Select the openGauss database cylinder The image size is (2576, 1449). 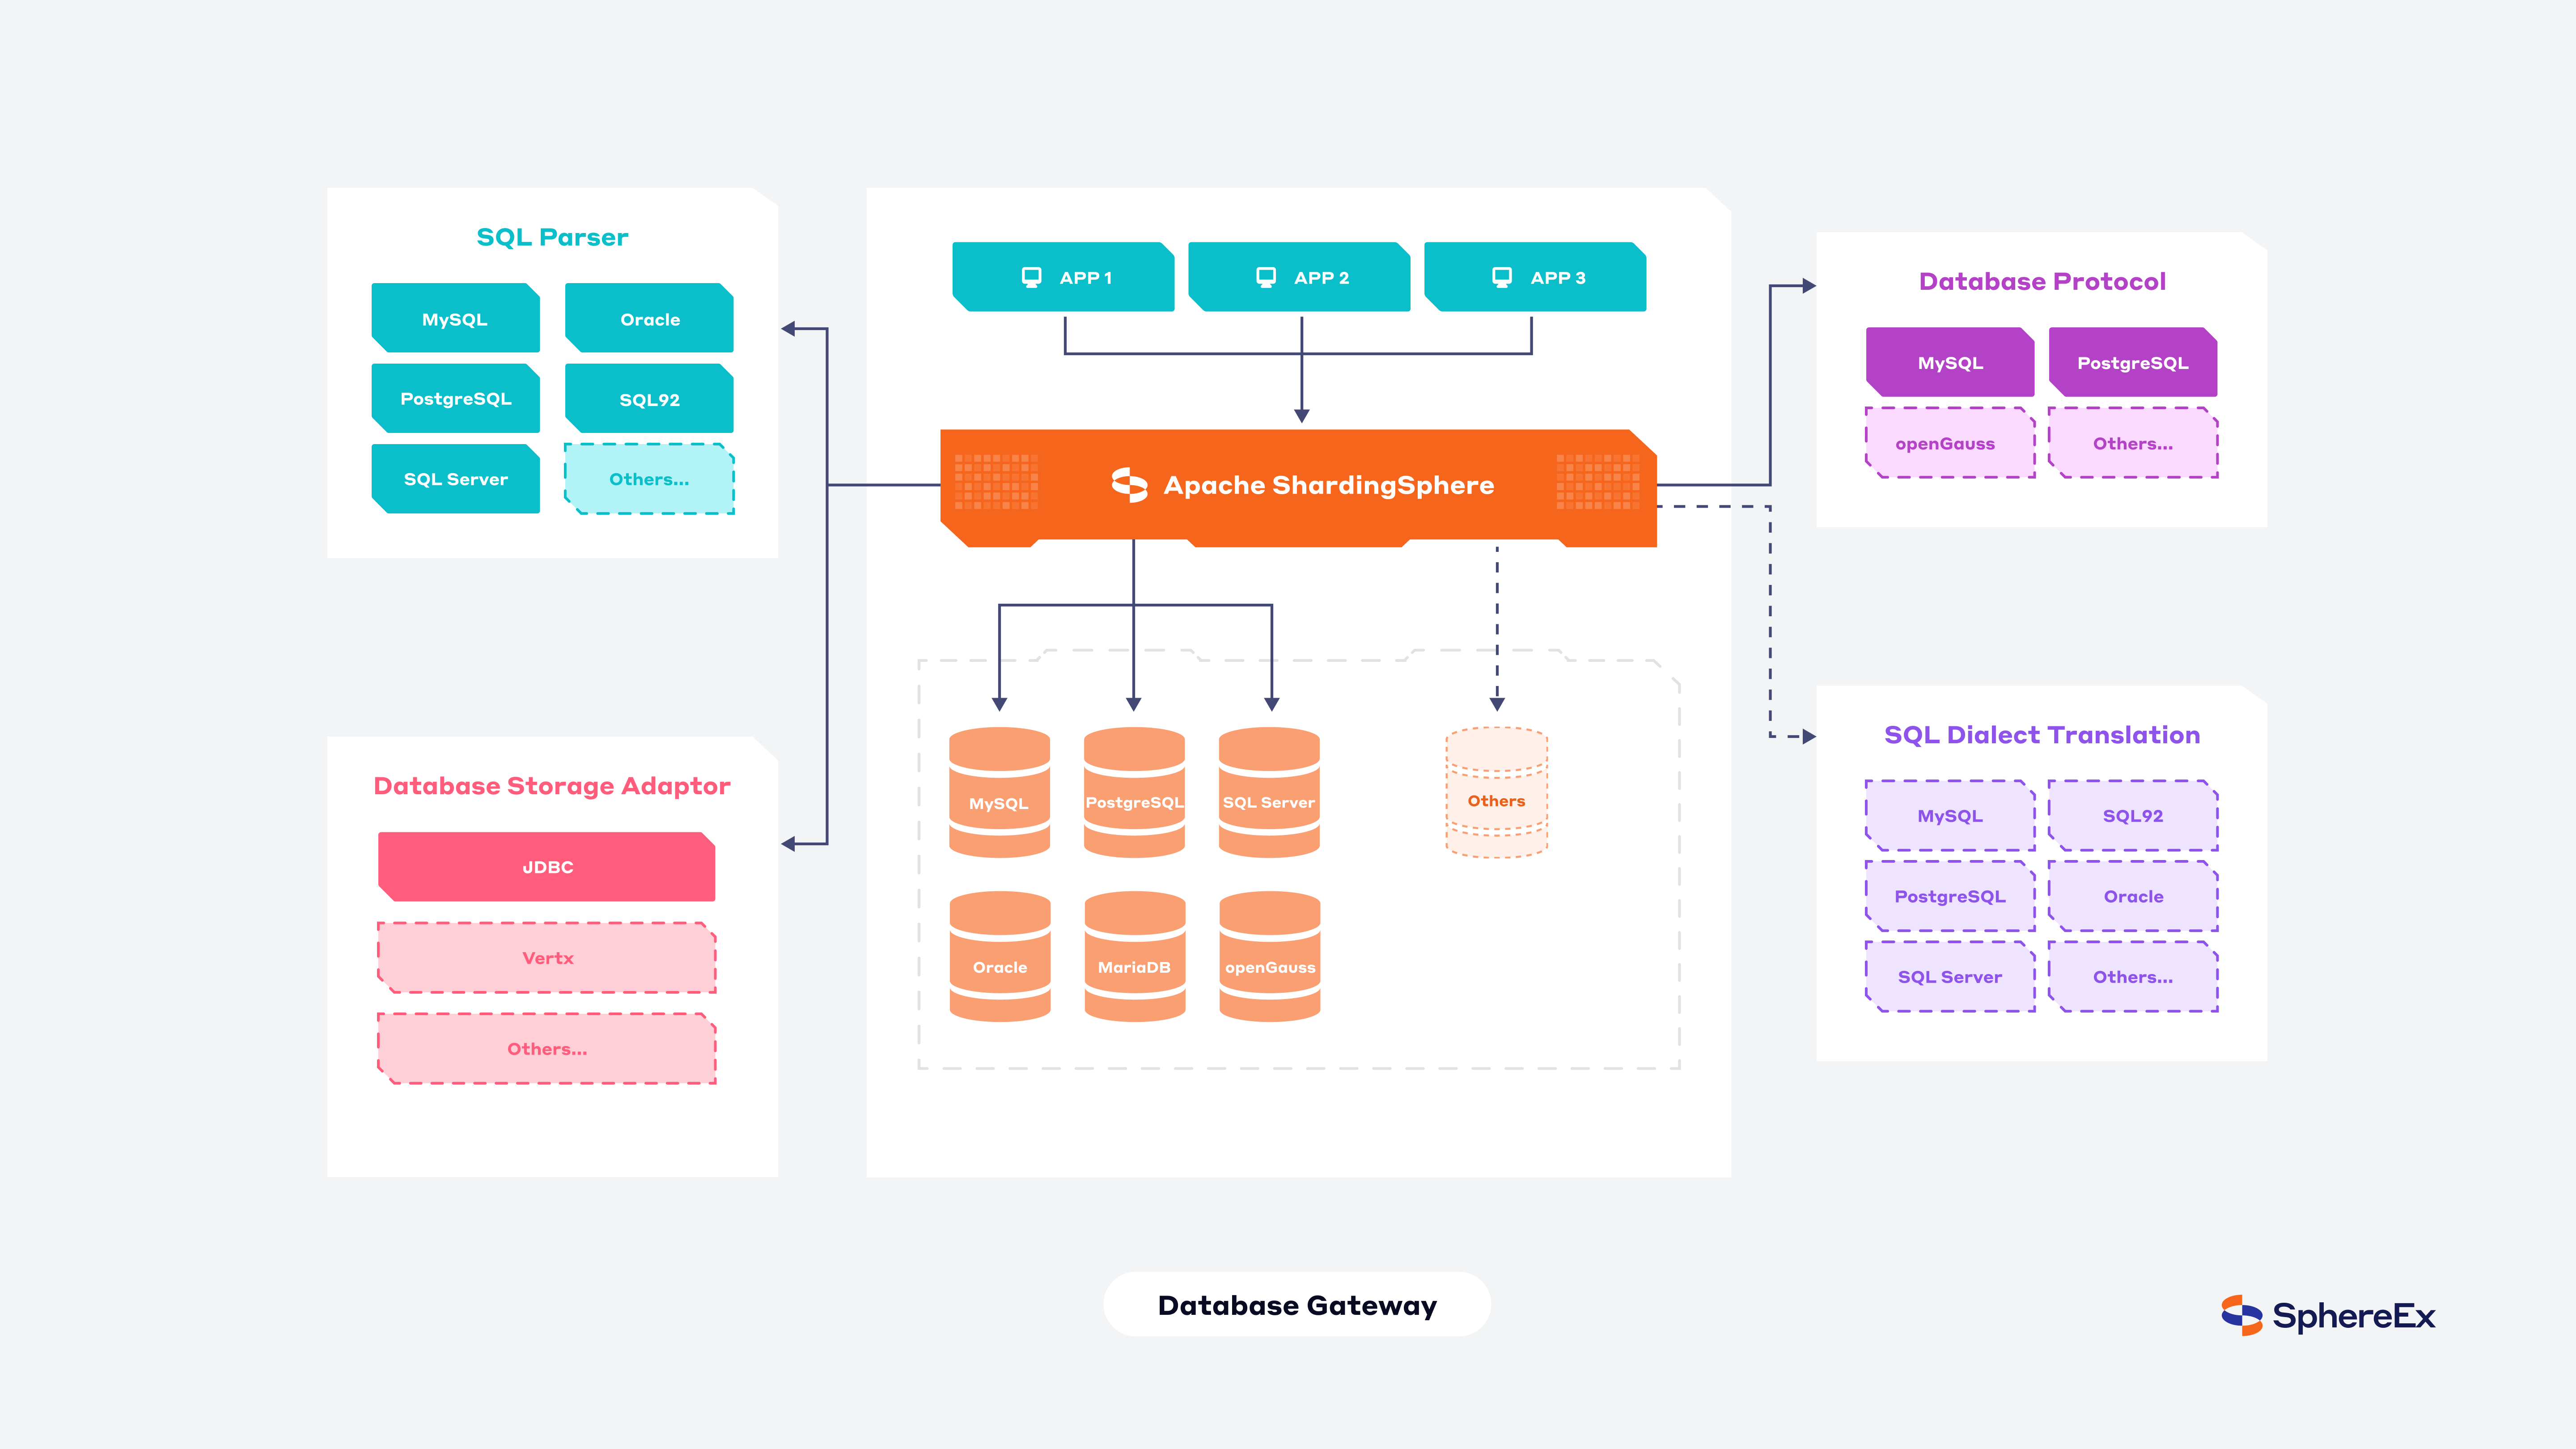pos(1270,956)
